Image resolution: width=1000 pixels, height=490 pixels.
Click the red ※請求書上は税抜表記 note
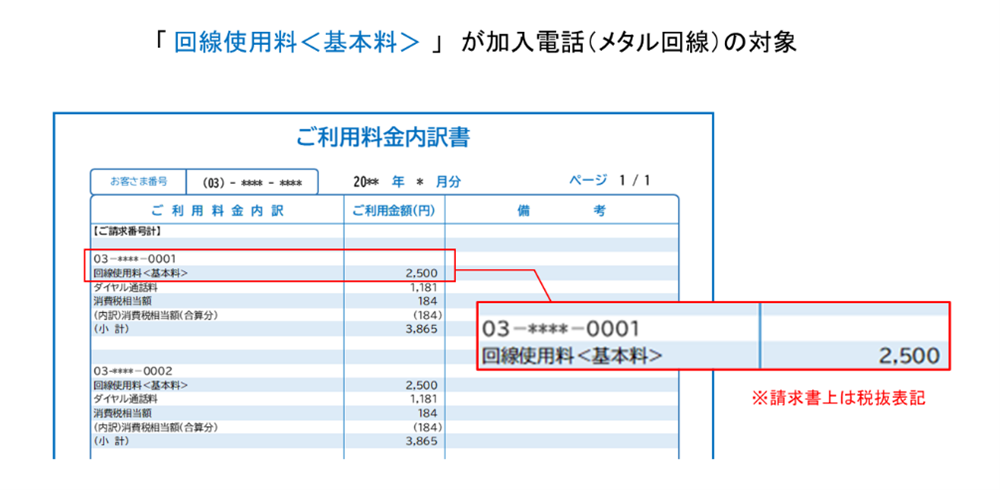838,398
